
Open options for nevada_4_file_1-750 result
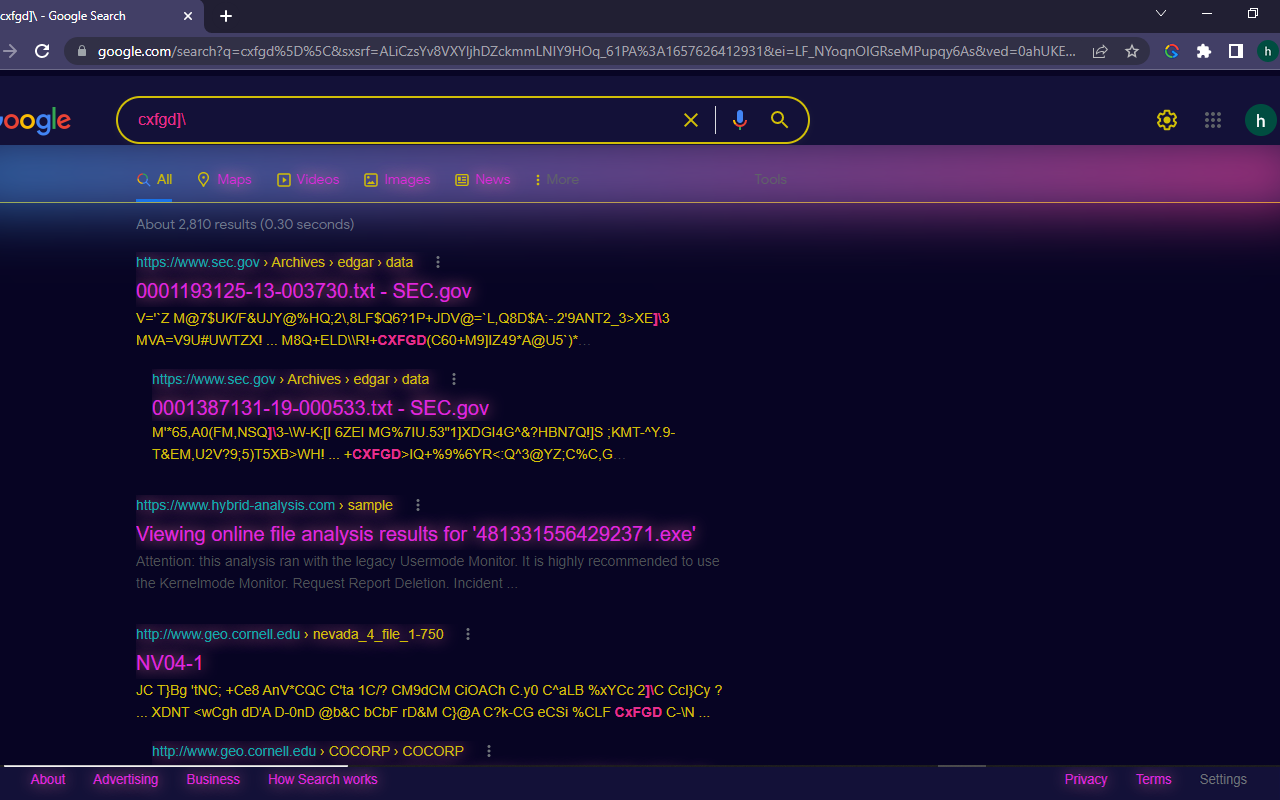(x=468, y=634)
